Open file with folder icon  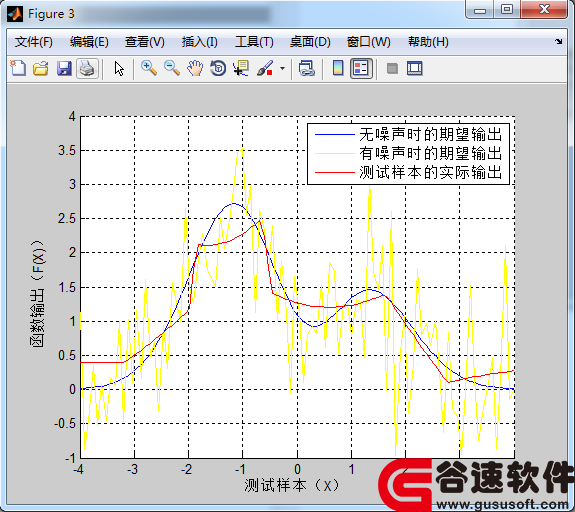[41, 69]
